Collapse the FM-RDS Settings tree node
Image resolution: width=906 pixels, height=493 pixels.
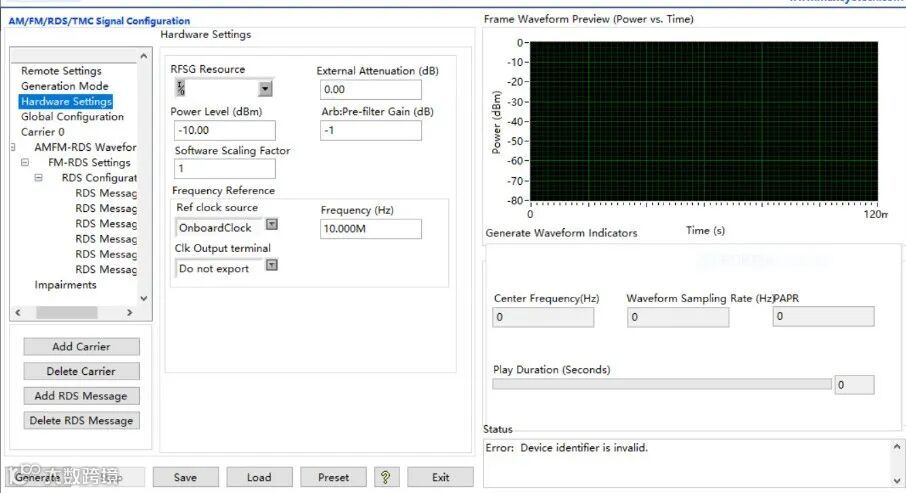pos(25,162)
